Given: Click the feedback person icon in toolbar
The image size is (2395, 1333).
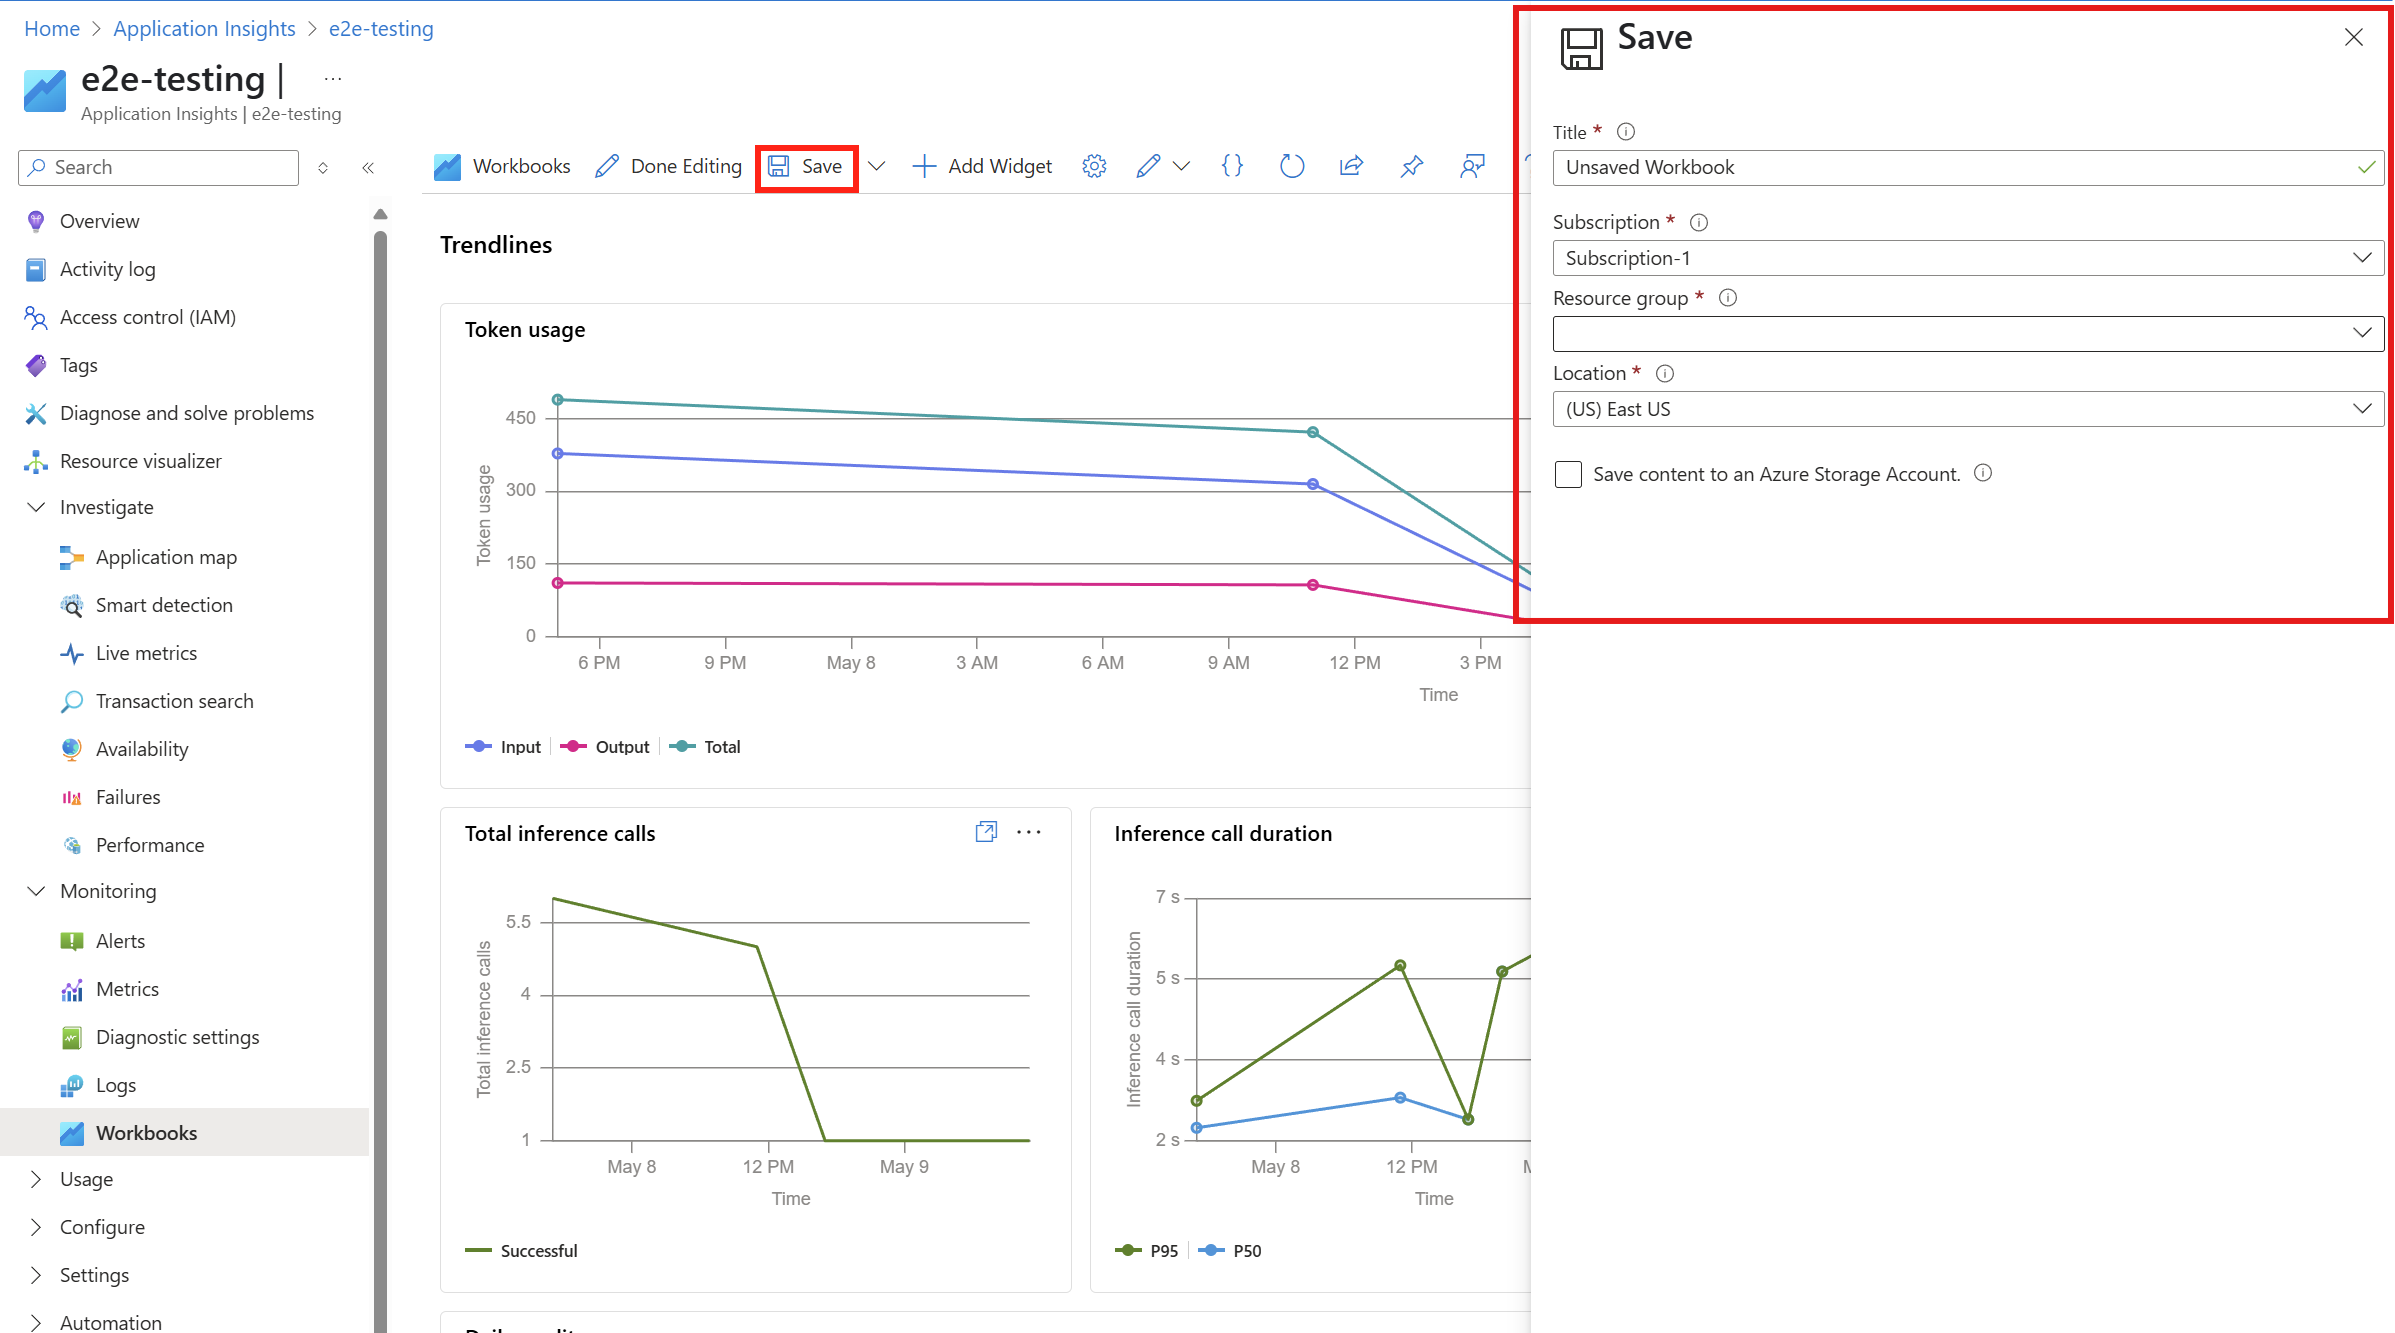Looking at the screenshot, I should pyautogui.click(x=1472, y=166).
